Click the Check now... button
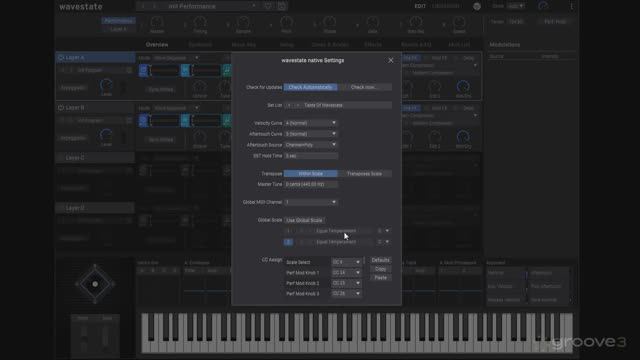This screenshot has width=640, height=360. (365, 87)
